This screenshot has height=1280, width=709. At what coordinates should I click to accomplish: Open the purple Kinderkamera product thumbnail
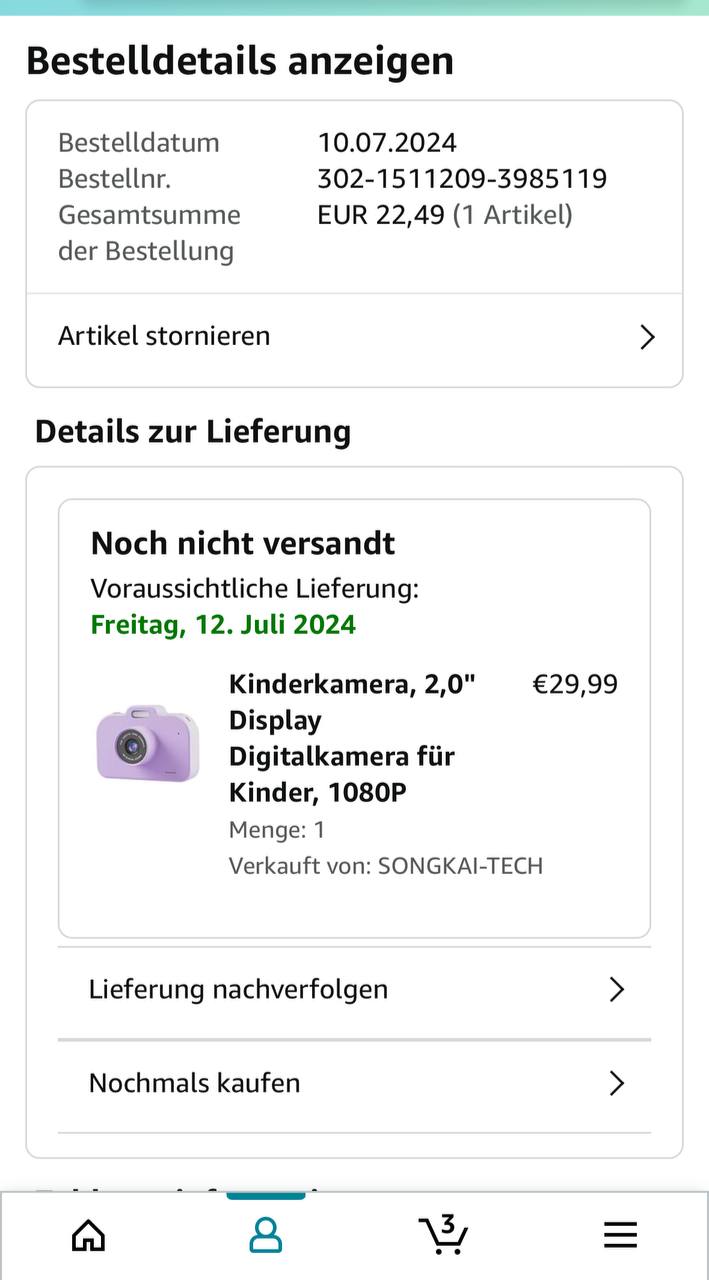click(147, 743)
